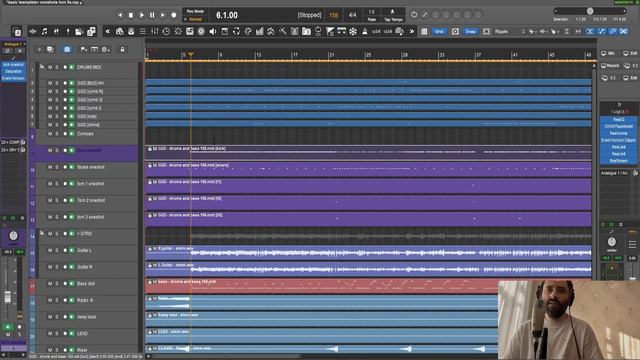This screenshot has height=360, width=640.
Task: Solo the Guitar R track
Action: [57, 267]
